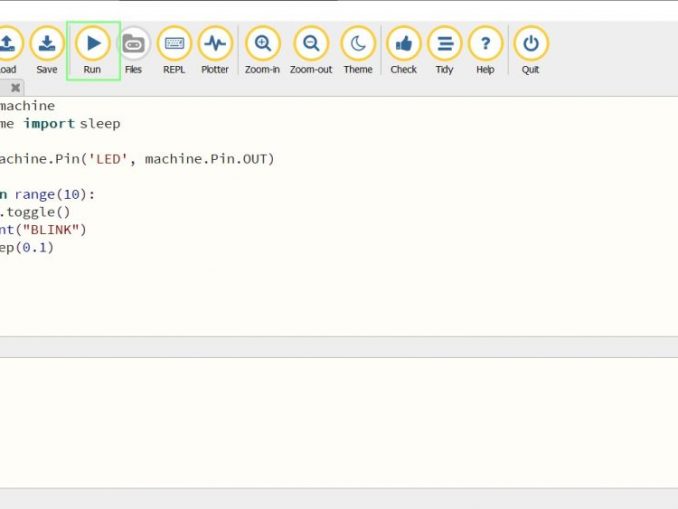The image size is (678, 509).
Task: Click the line with range(10)
Action: click(47, 195)
